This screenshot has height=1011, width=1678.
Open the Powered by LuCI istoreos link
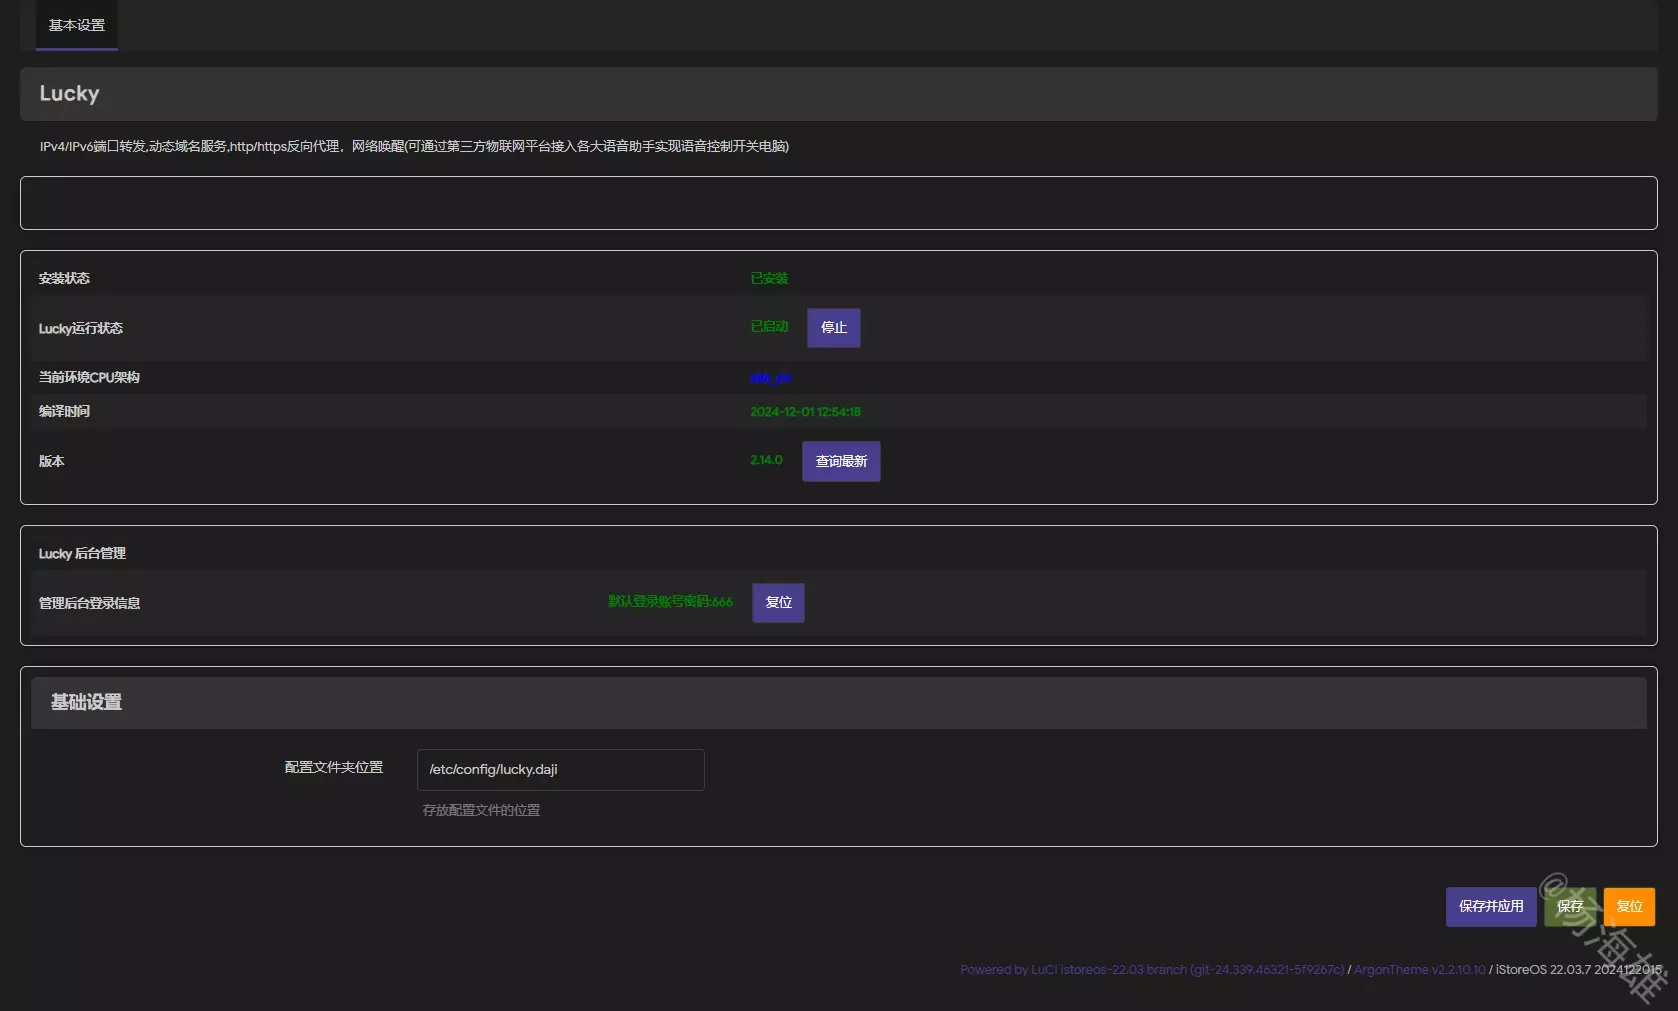coord(1152,970)
